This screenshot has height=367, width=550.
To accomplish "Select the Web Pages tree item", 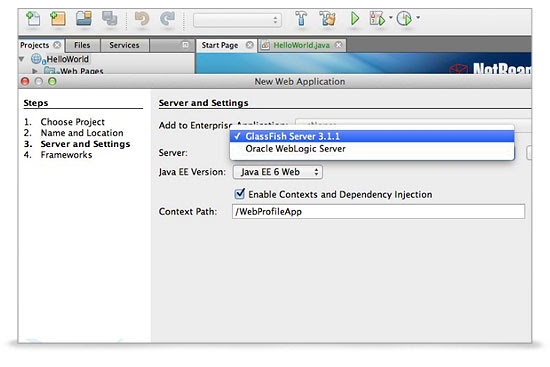I will coord(81,71).
